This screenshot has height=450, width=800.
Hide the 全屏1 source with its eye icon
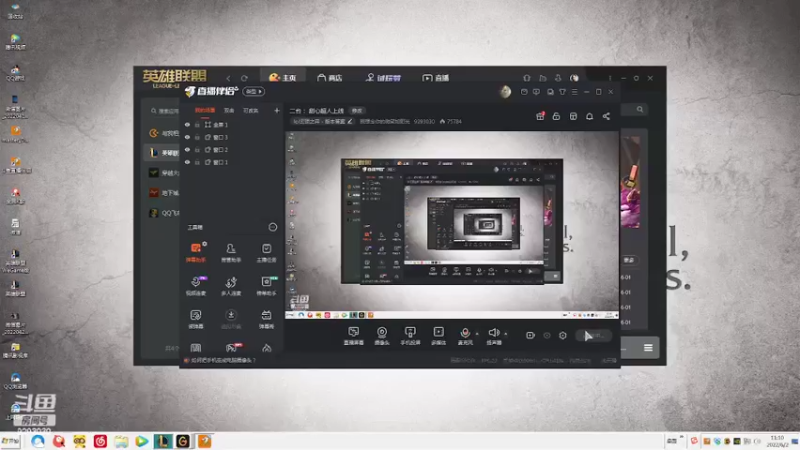tap(187, 124)
